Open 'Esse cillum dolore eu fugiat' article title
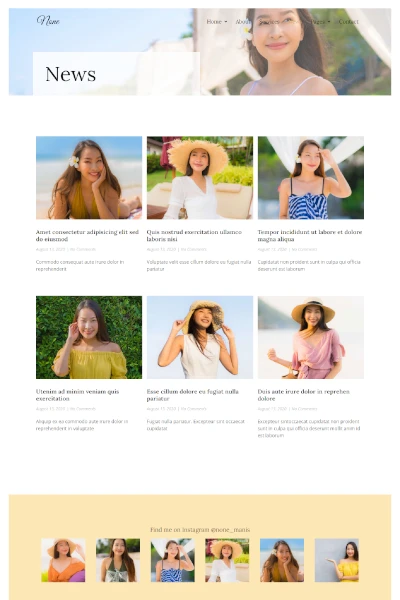400x600 pixels. (193, 395)
